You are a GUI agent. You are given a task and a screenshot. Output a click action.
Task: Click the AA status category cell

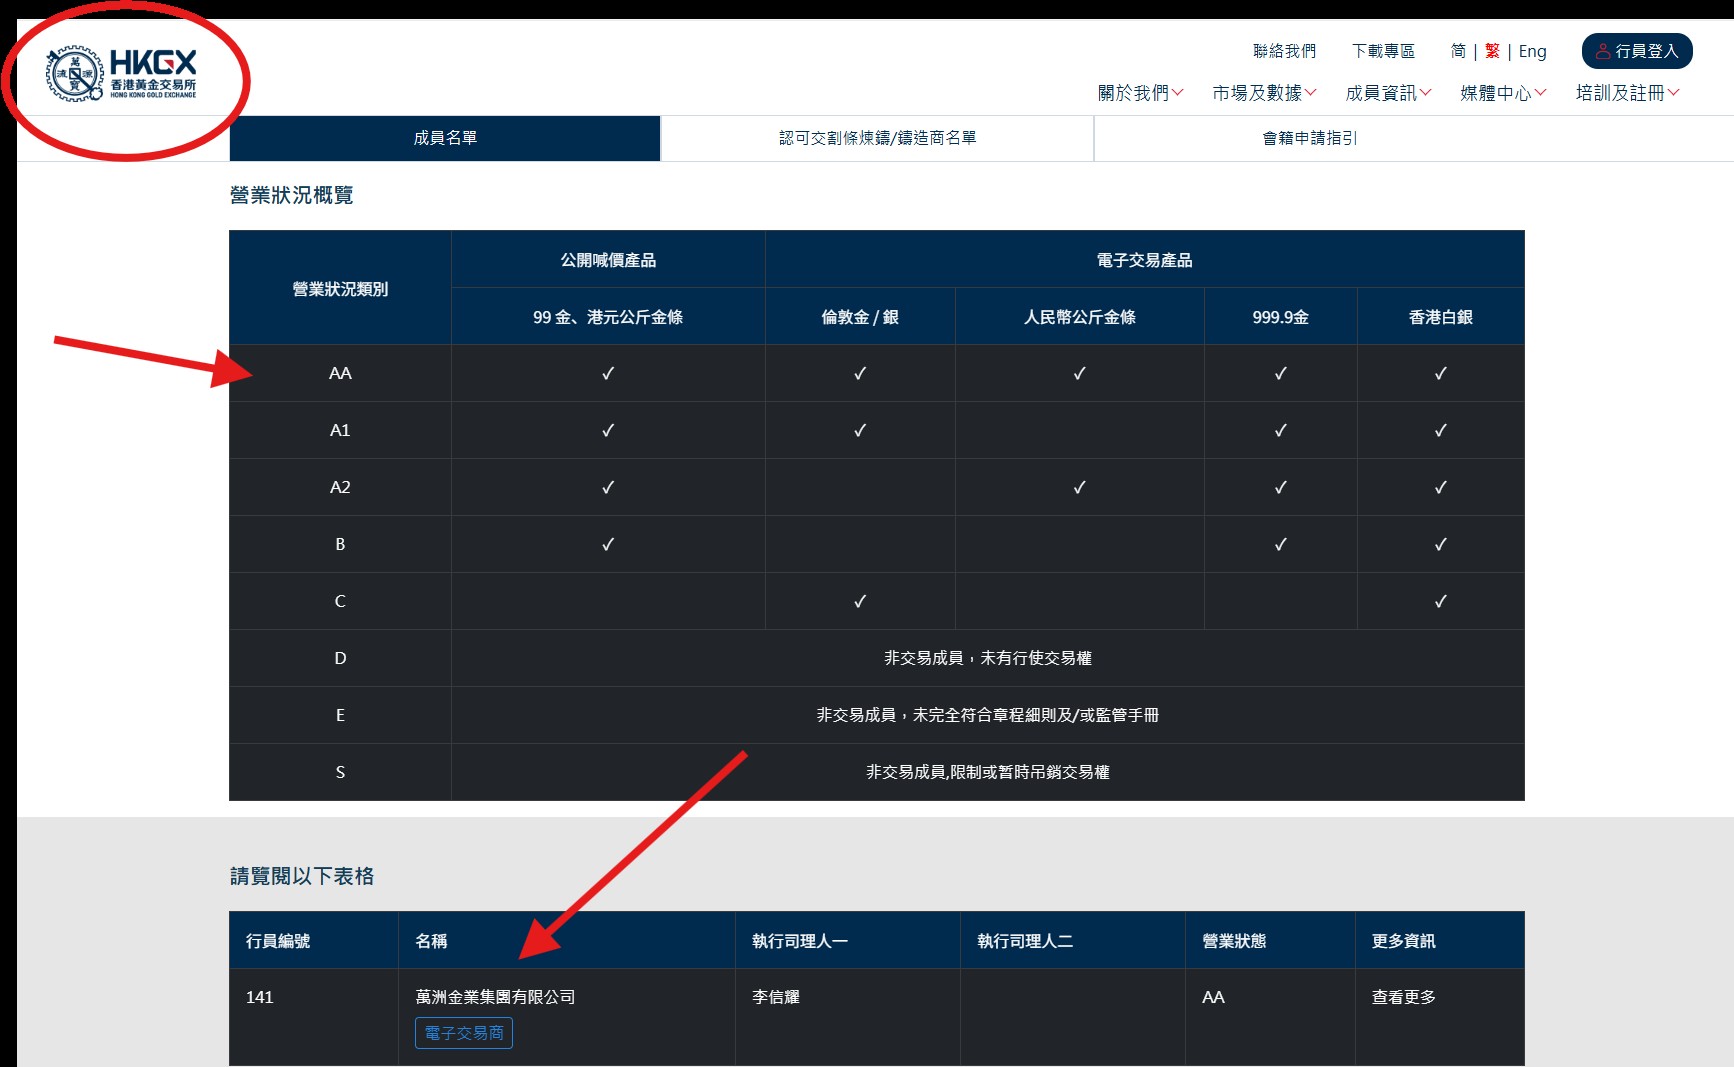tap(340, 373)
